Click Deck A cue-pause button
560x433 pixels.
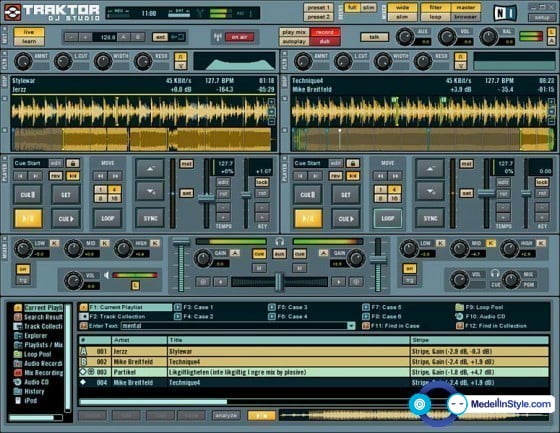(28, 195)
